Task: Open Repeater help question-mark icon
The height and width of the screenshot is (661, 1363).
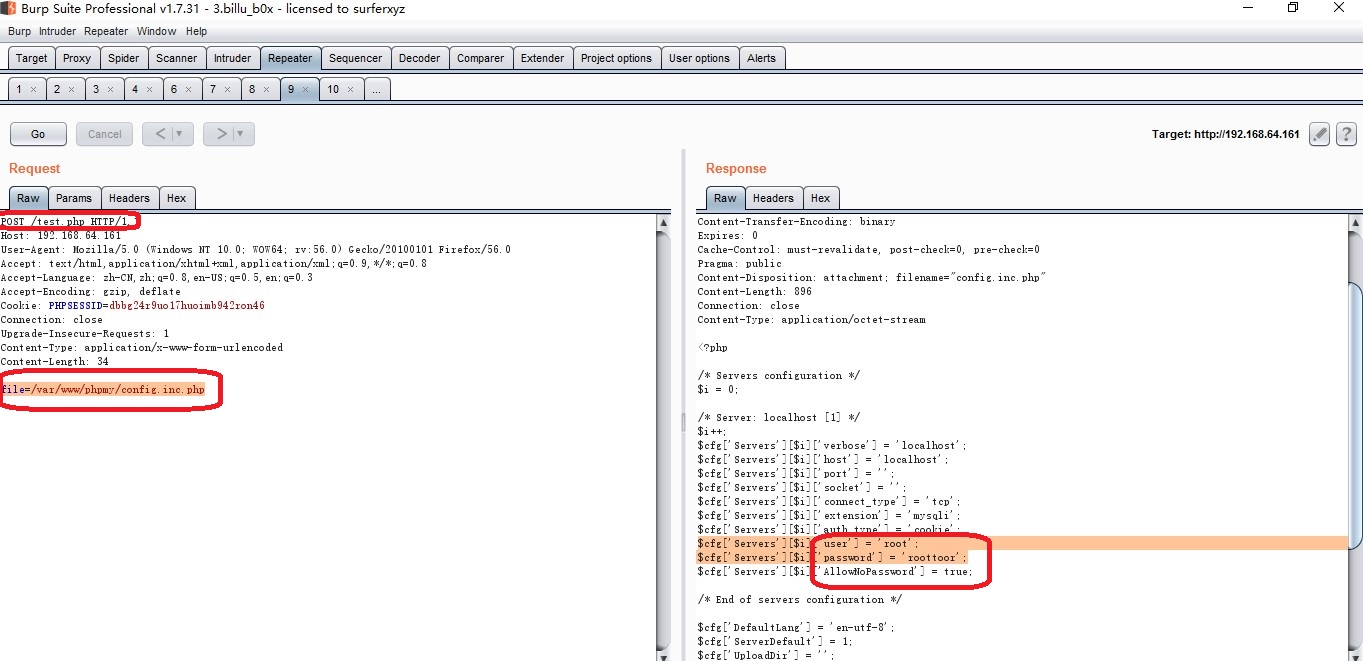Action: [1346, 134]
